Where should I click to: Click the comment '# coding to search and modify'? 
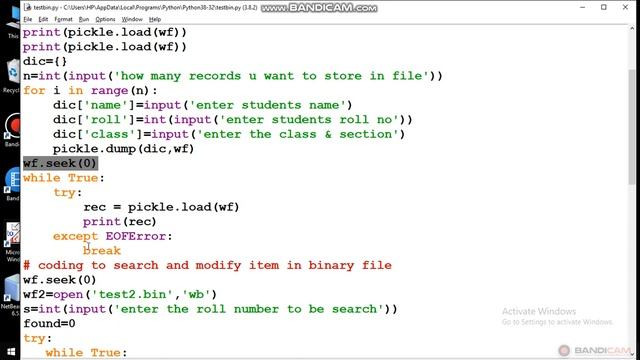(207, 265)
